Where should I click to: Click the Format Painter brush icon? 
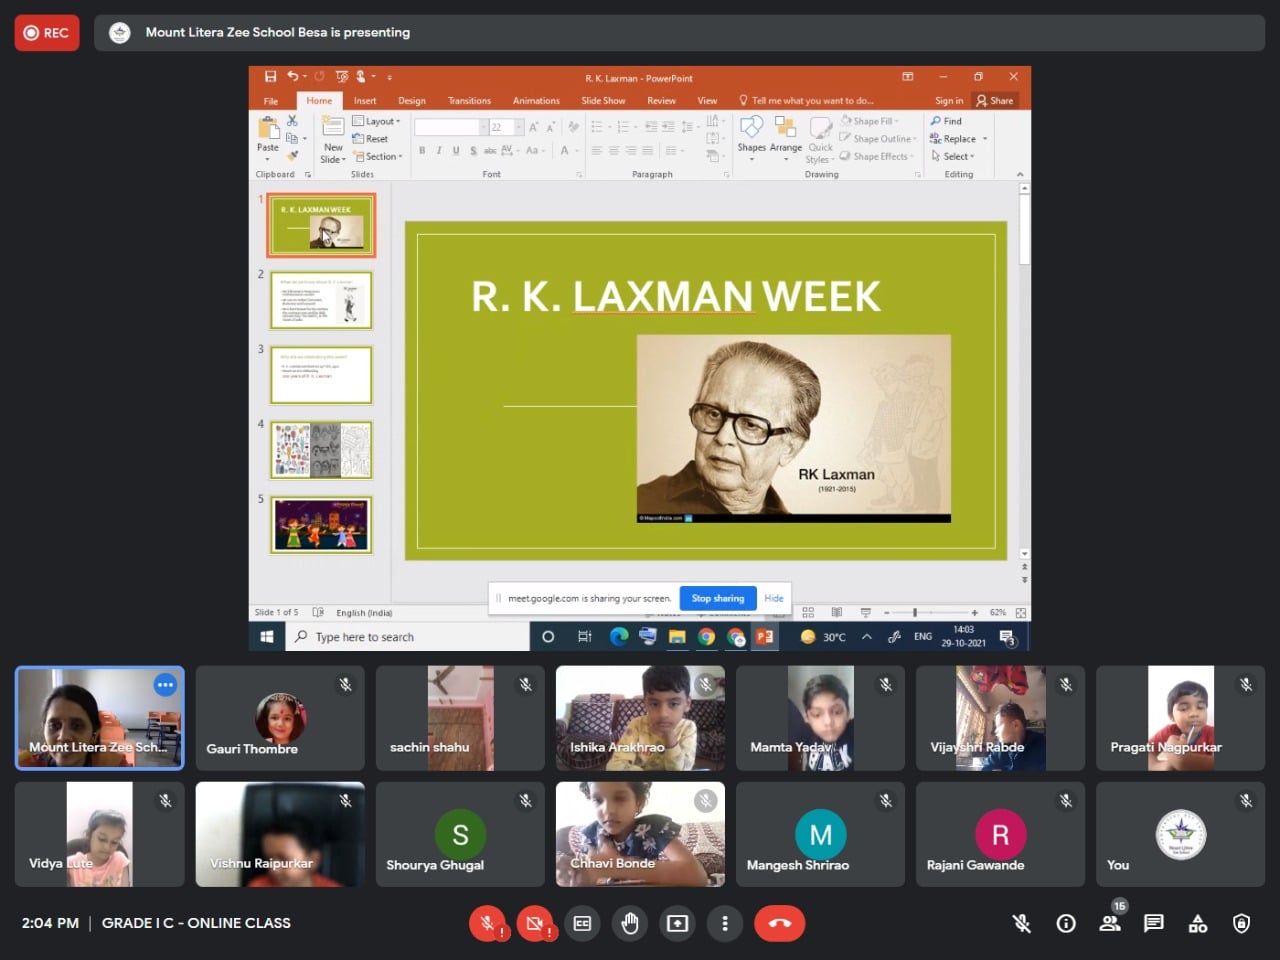coord(292,156)
